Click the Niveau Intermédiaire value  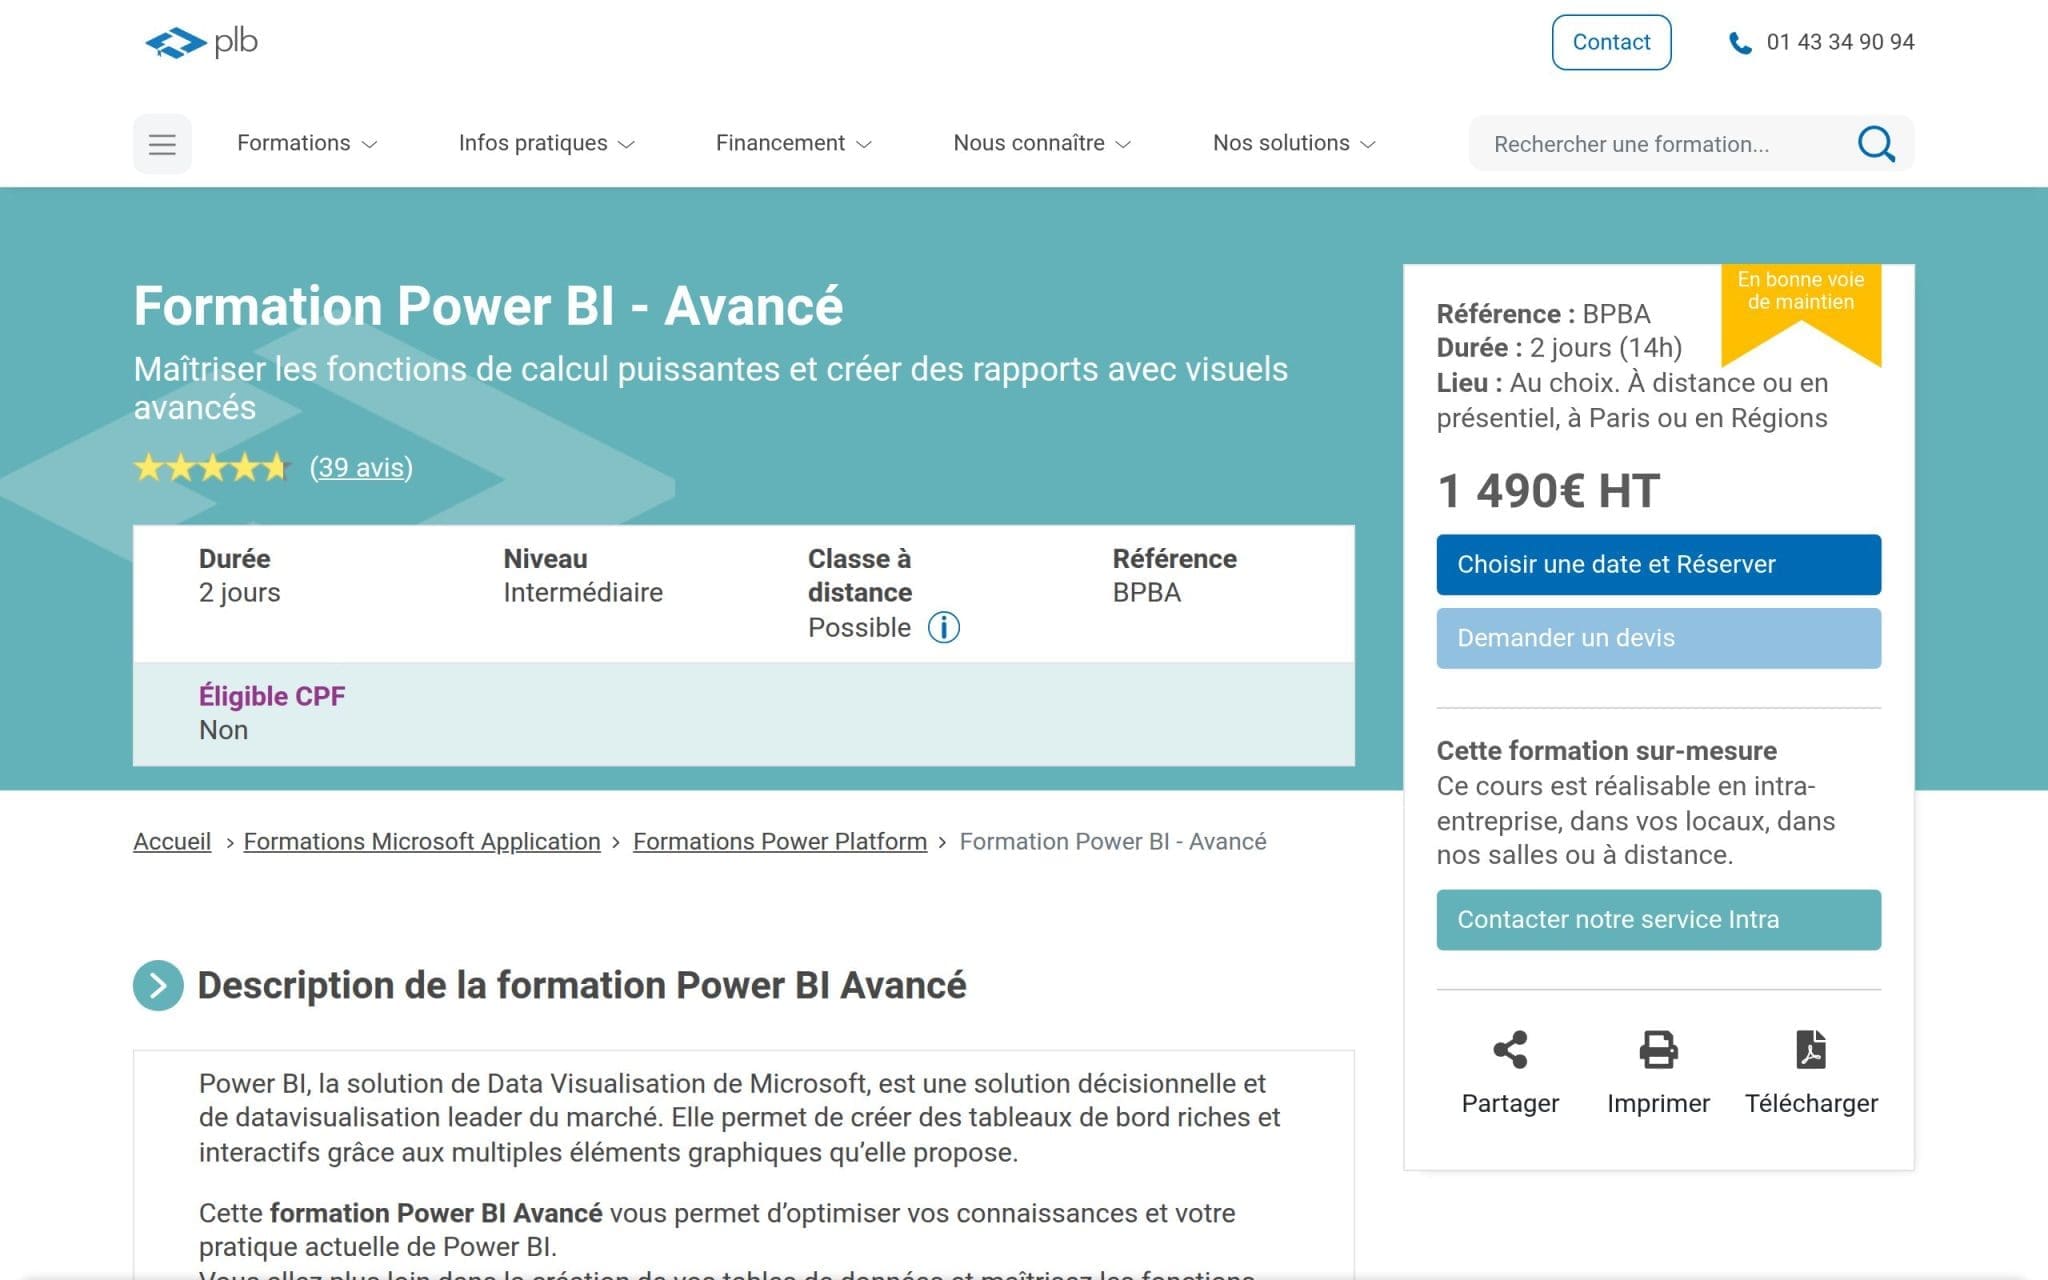tap(583, 593)
